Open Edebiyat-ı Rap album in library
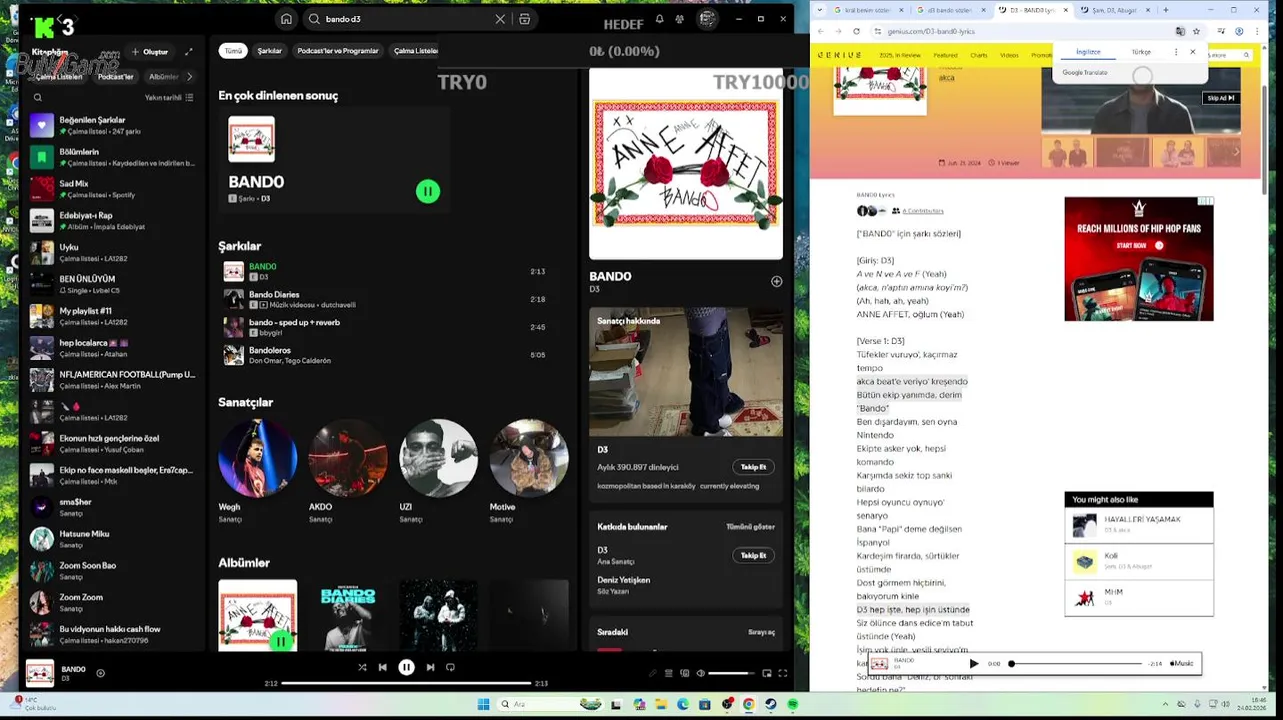The width and height of the screenshot is (1283, 720). (x=112, y=221)
